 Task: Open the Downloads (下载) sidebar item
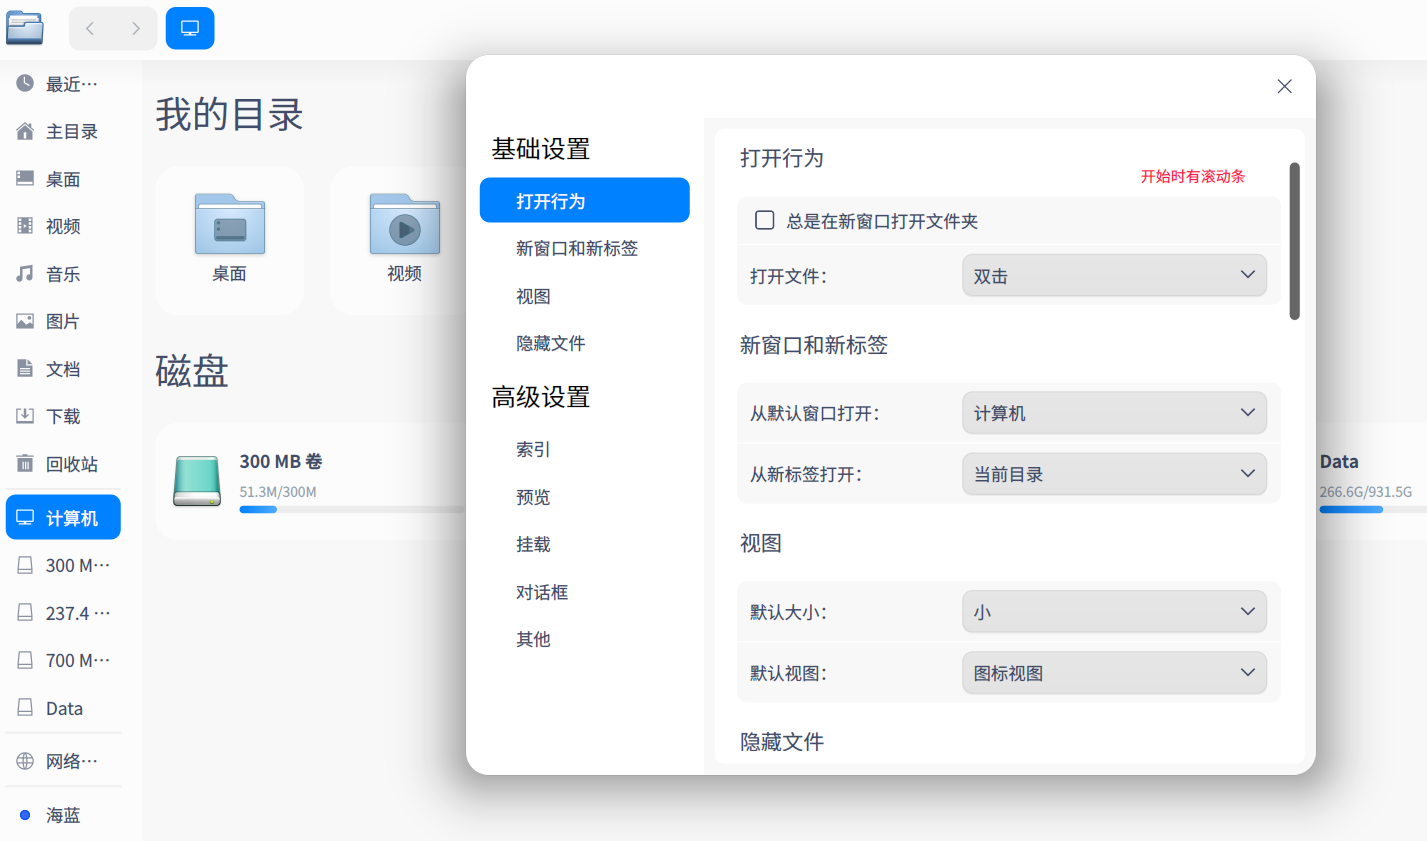[62, 416]
